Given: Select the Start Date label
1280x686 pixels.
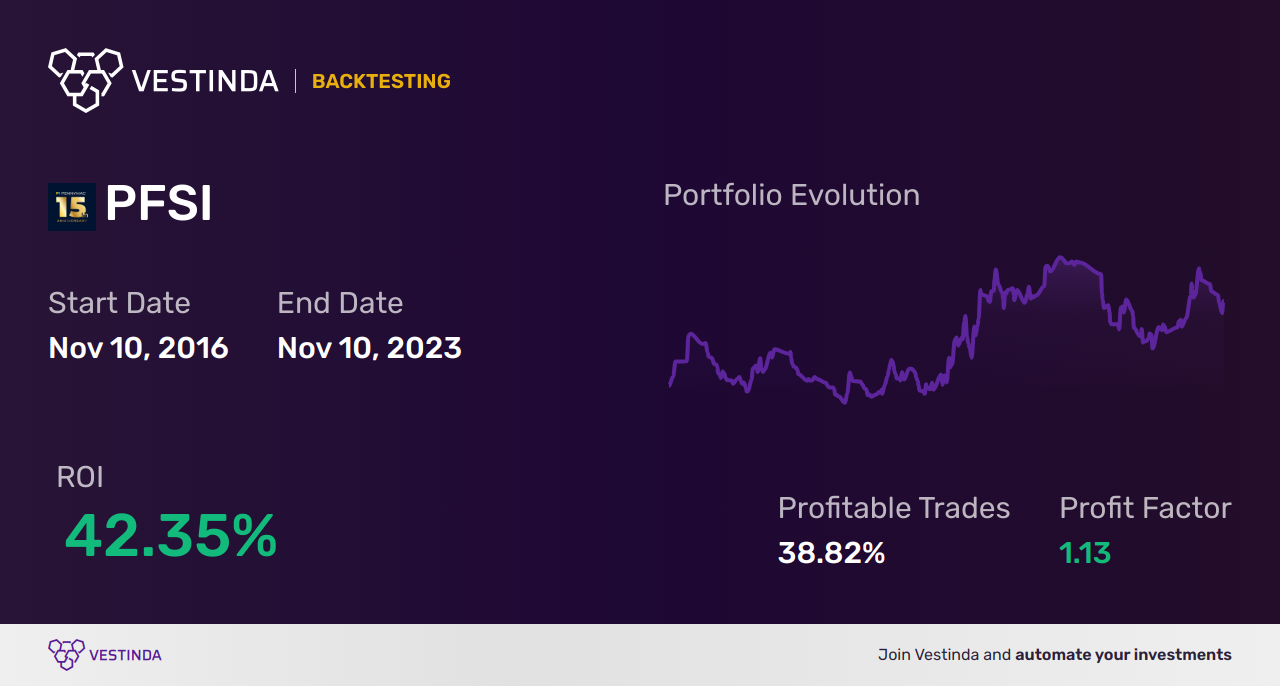Looking at the screenshot, I should [119, 303].
